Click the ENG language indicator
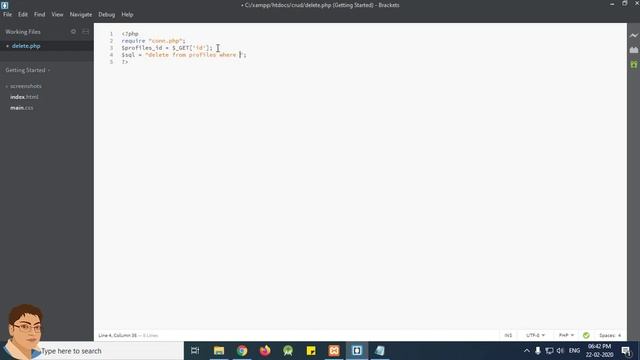640x360 pixels. pyautogui.click(x=574, y=351)
